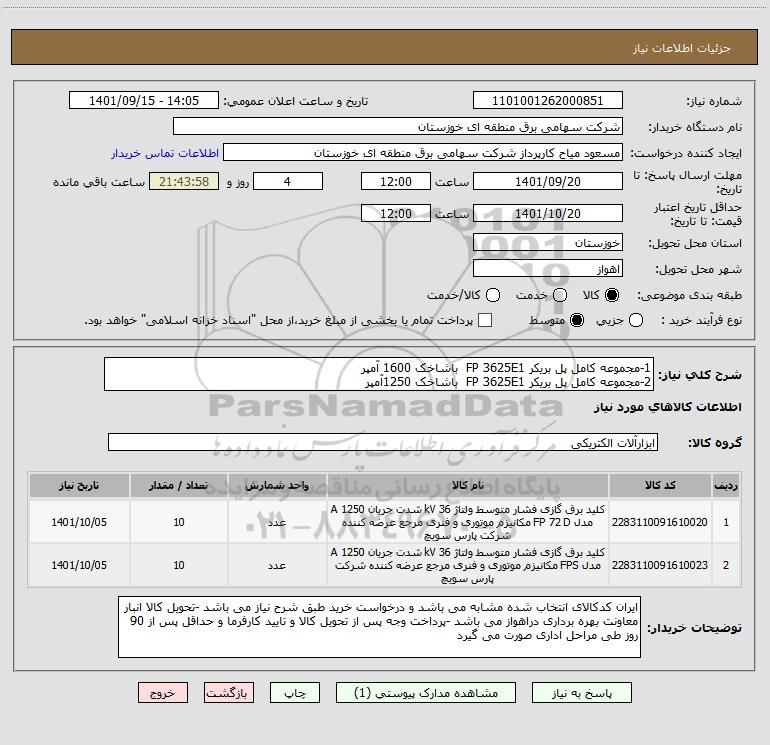Click product name with model FPS
Screen dimensions: 770x745
point(468,565)
